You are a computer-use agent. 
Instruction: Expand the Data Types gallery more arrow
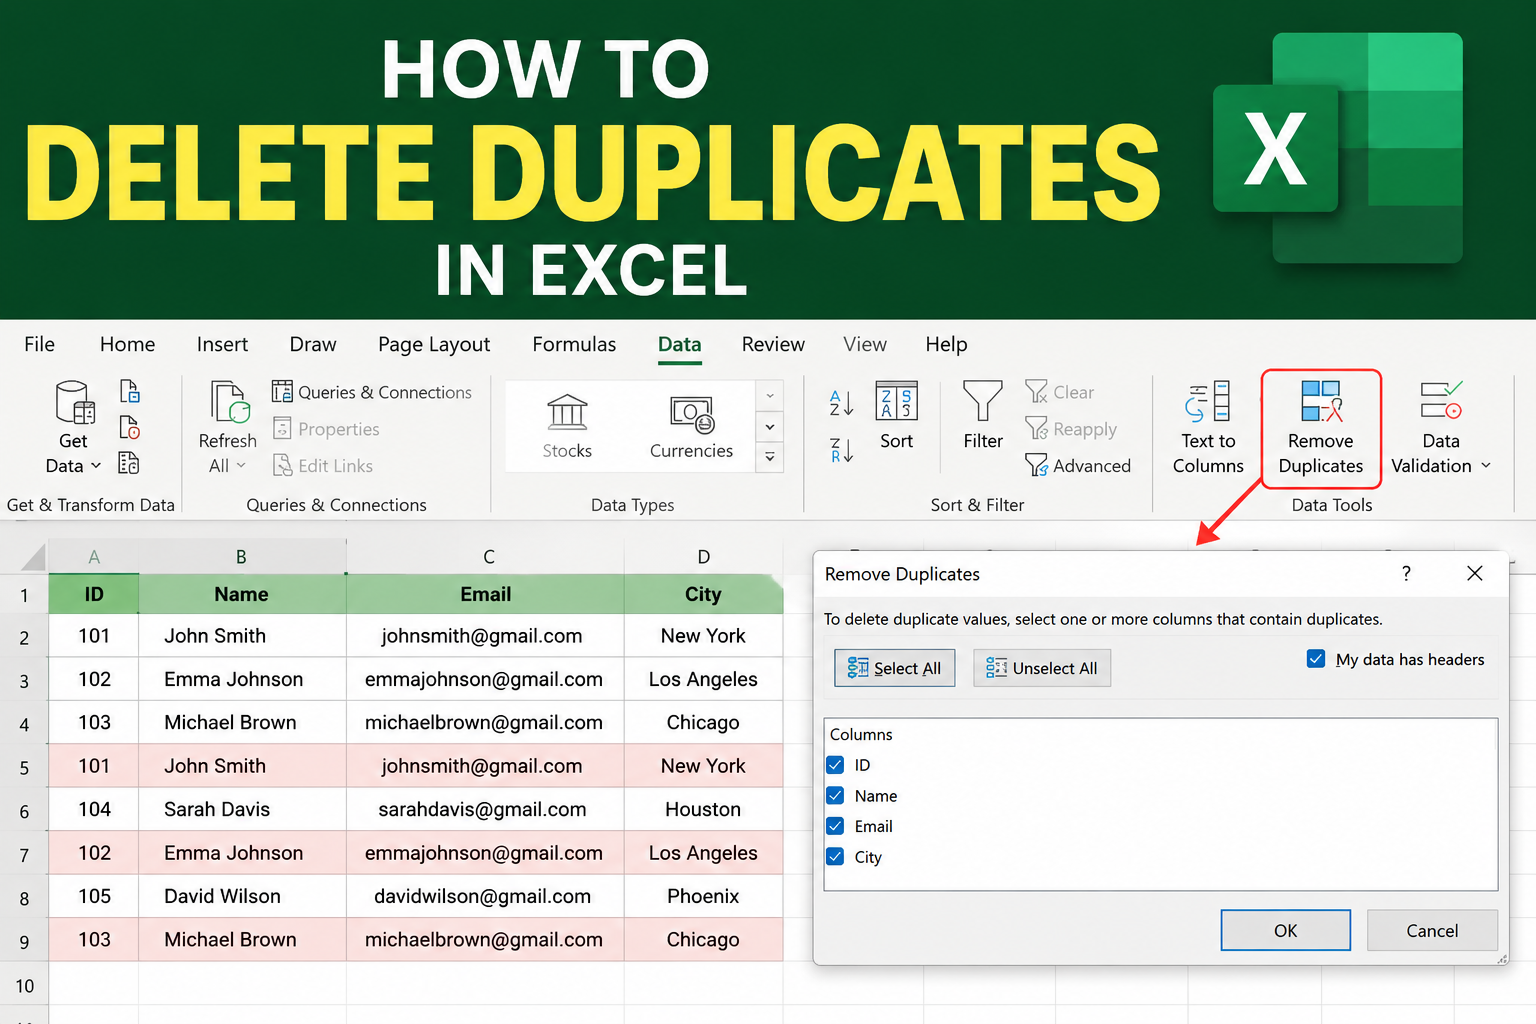(x=770, y=457)
